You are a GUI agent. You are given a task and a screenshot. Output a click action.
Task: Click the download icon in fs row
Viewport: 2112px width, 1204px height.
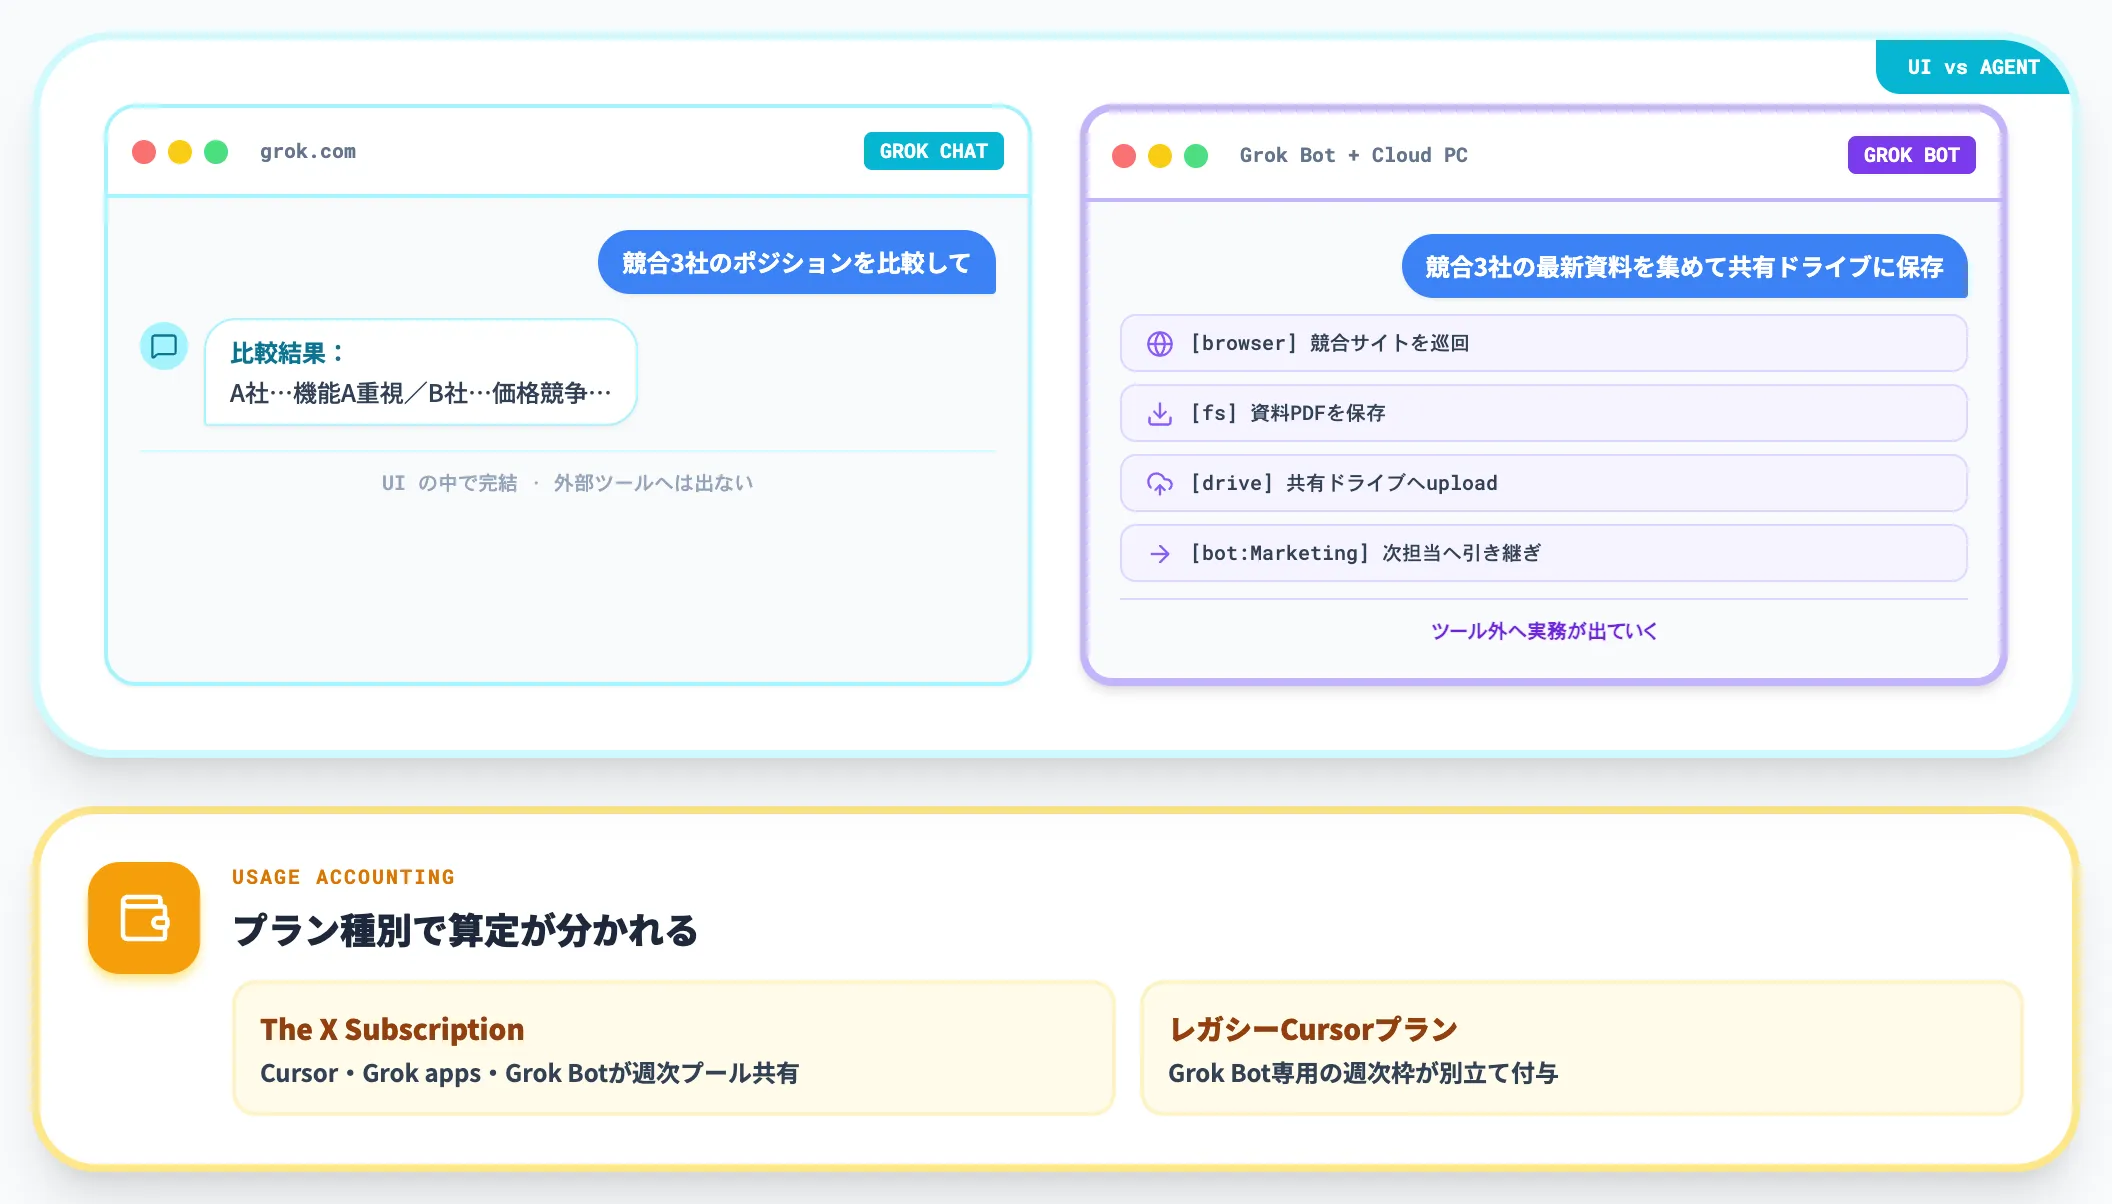click(x=1160, y=414)
